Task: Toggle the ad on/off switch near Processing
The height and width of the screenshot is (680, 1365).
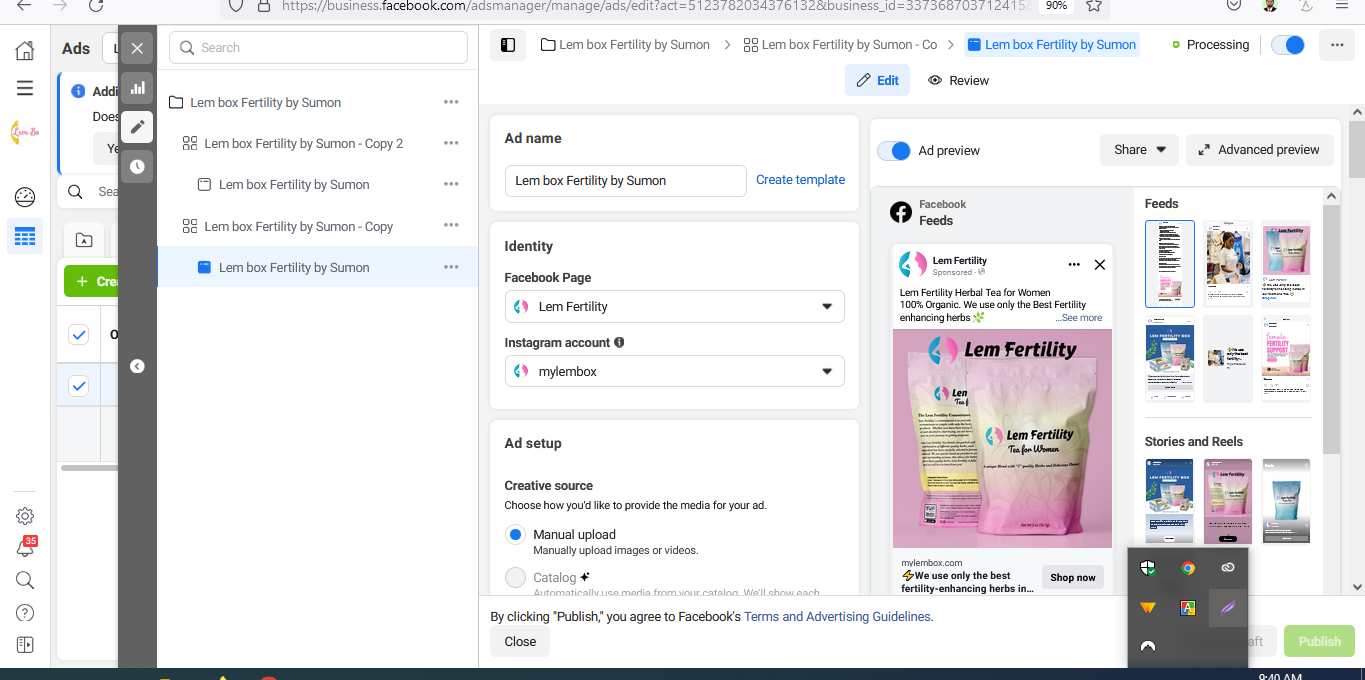Action: (1288, 45)
